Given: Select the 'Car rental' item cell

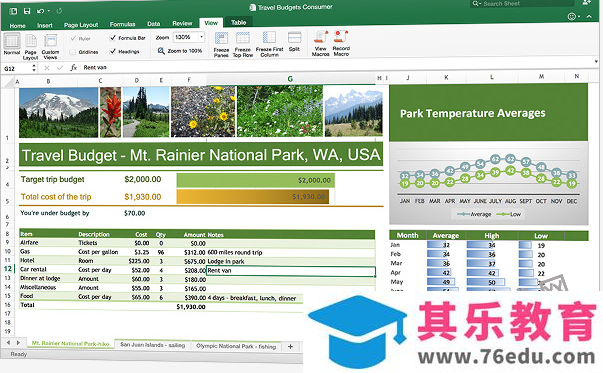Looking at the screenshot, I should (48, 270).
